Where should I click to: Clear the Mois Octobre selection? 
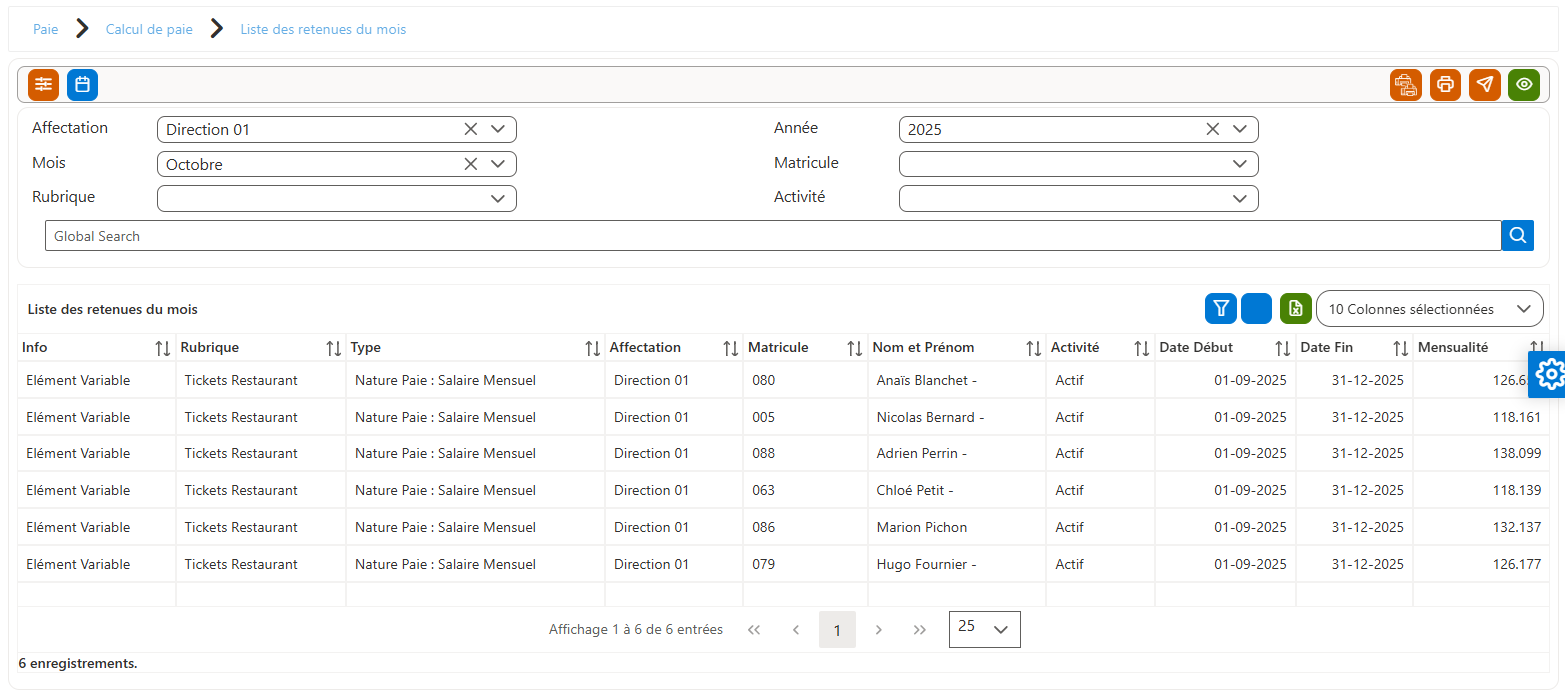pyautogui.click(x=471, y=164)
